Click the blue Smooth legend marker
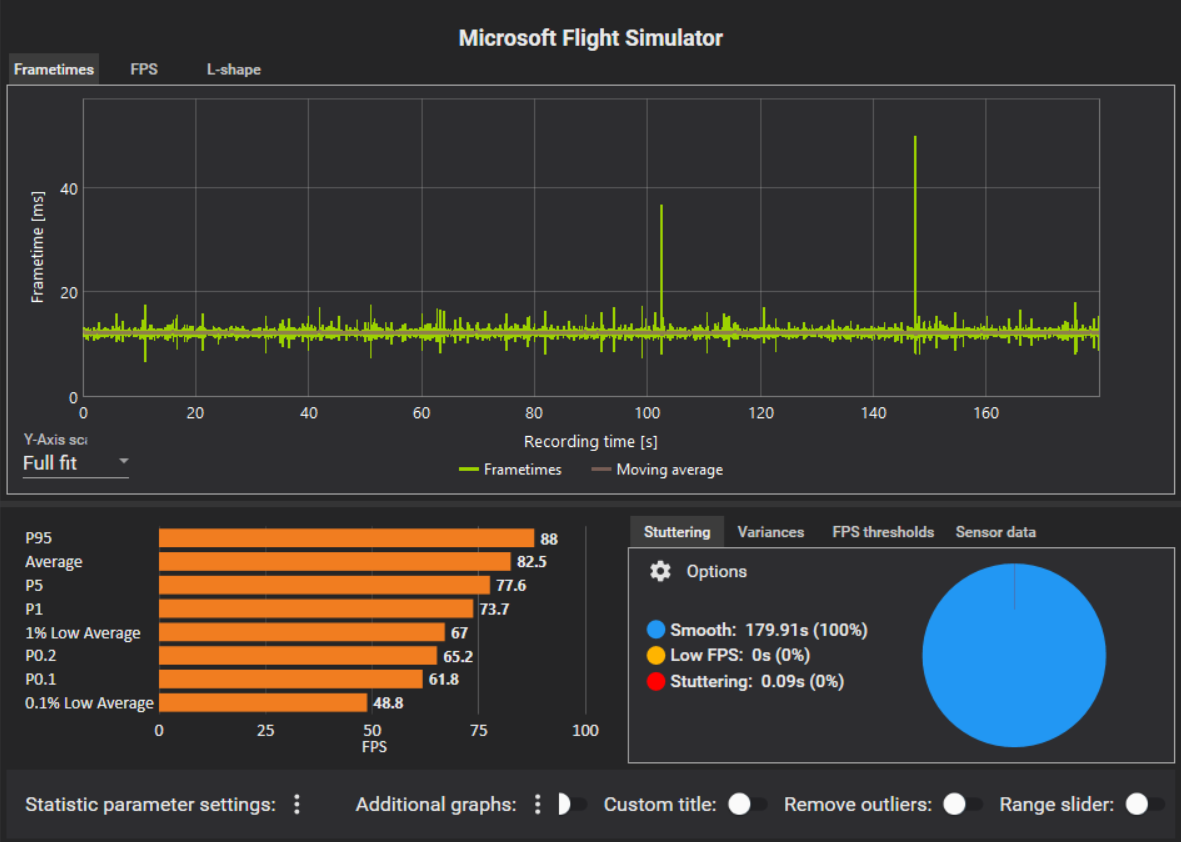Screen dimensions: 1181x842 [x=654, y=629]
